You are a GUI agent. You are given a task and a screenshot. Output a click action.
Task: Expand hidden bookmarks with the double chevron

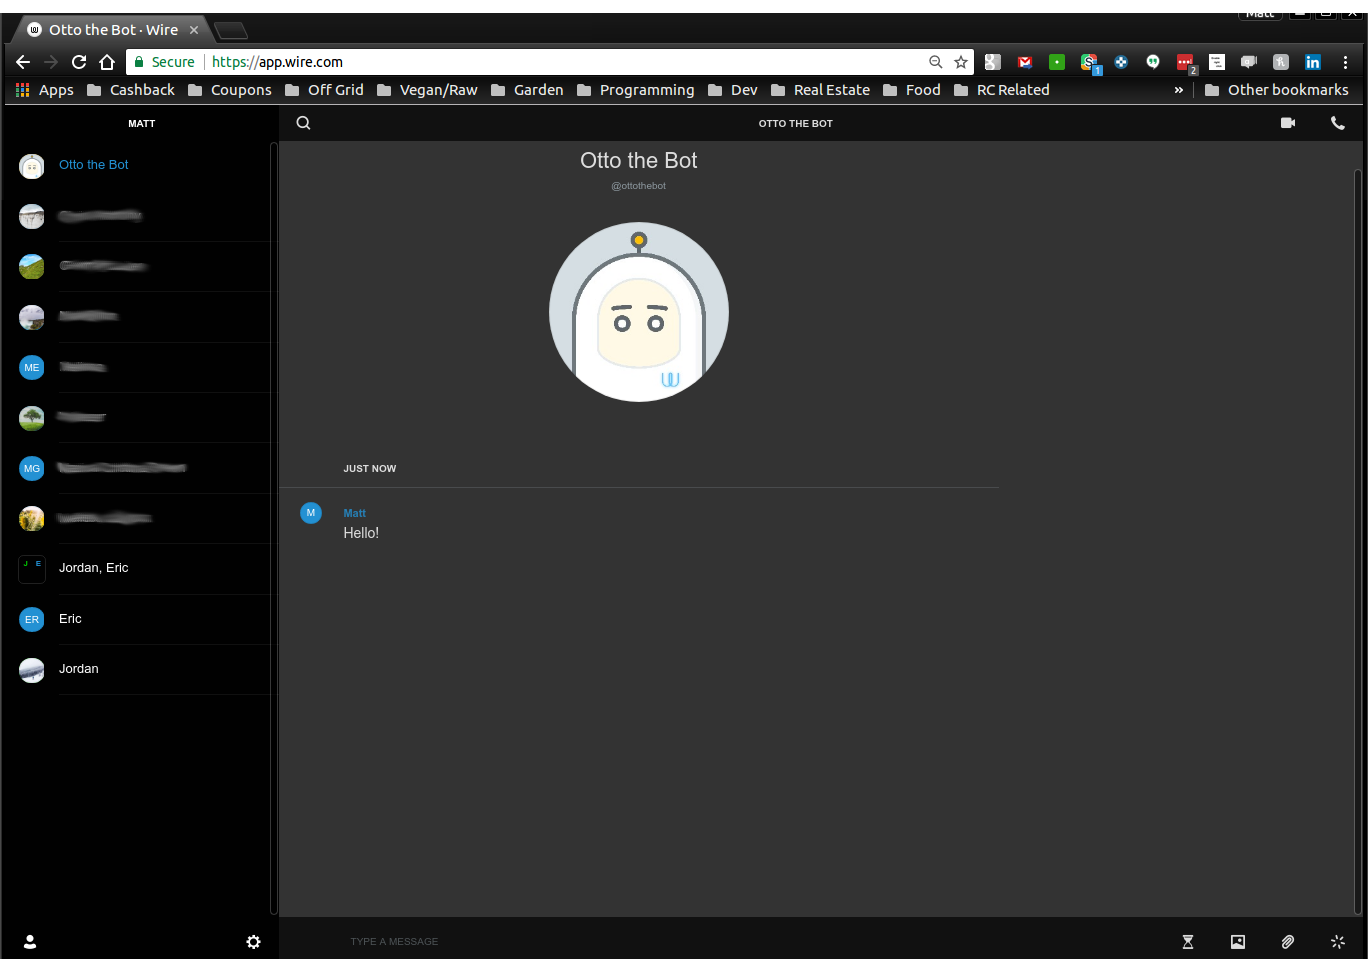tap(1178, 90)
